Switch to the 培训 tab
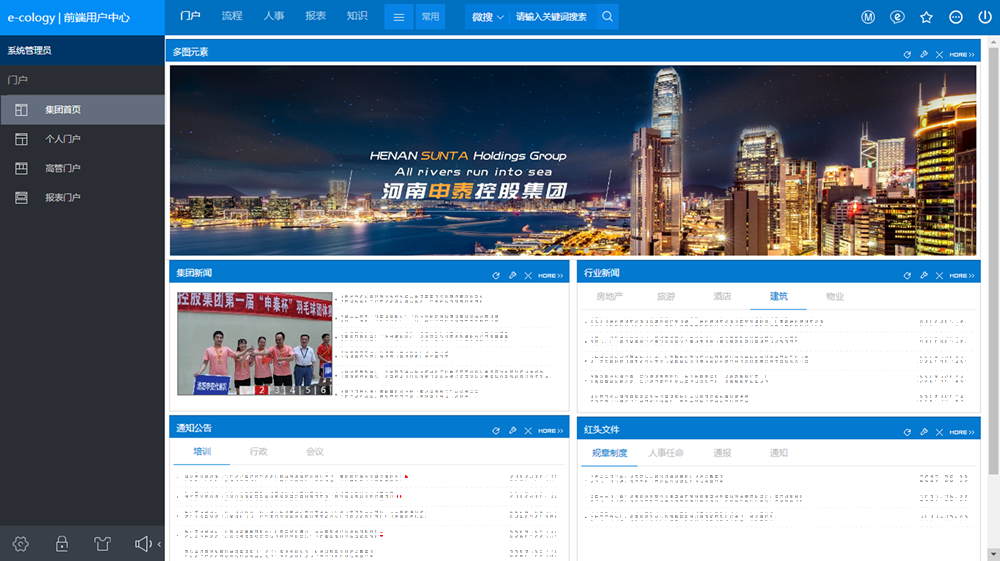1000x561 pixels. (x=202, y=451)
